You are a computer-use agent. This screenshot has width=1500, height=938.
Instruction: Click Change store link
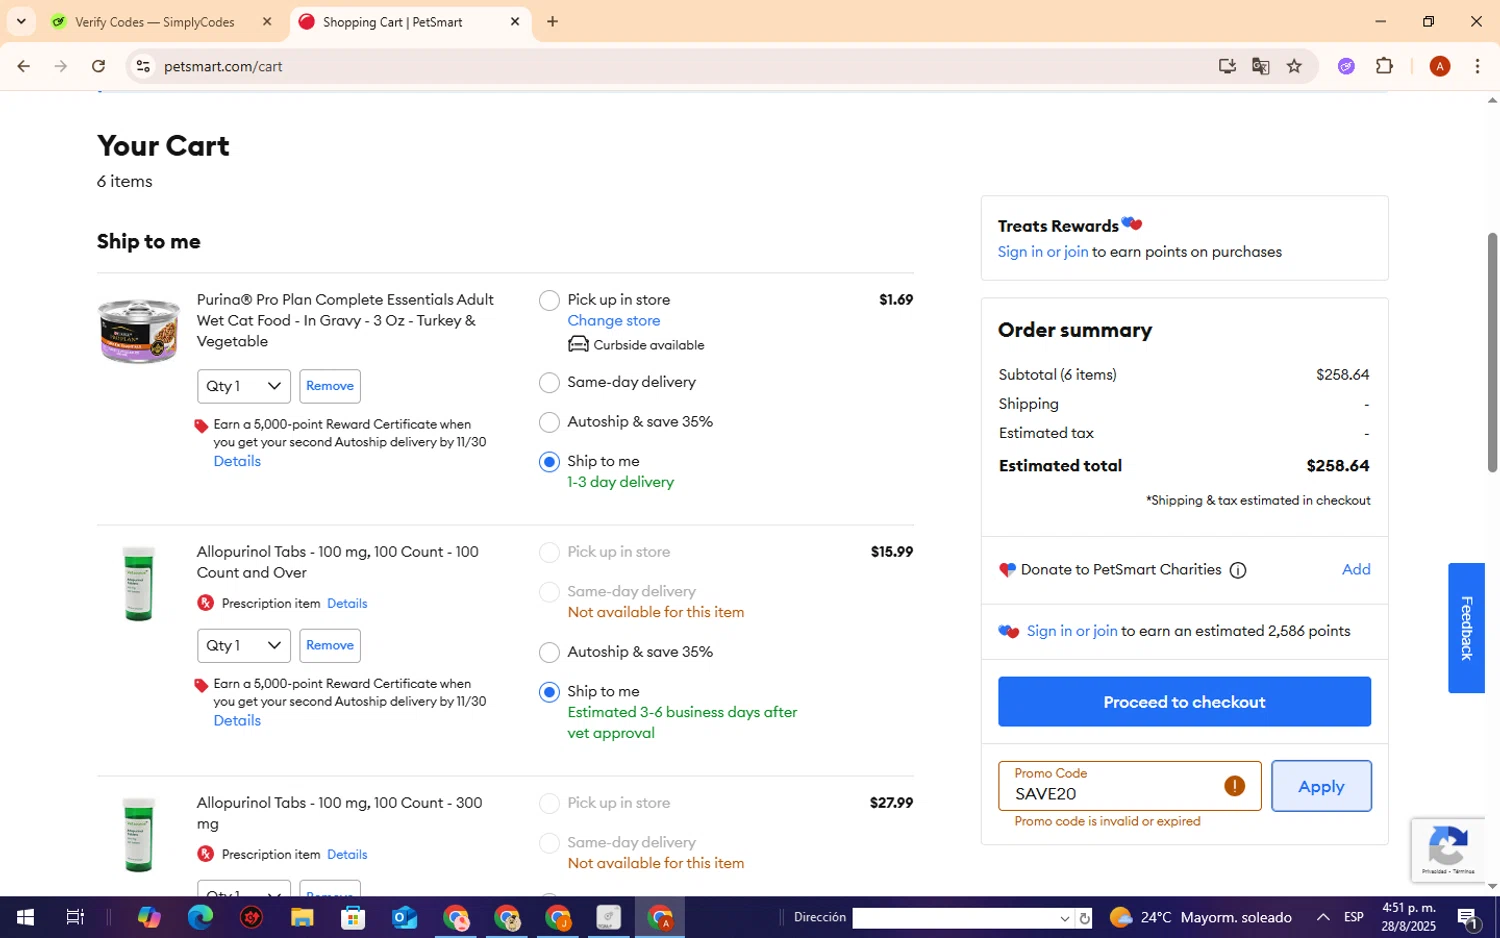pos(614,321)
